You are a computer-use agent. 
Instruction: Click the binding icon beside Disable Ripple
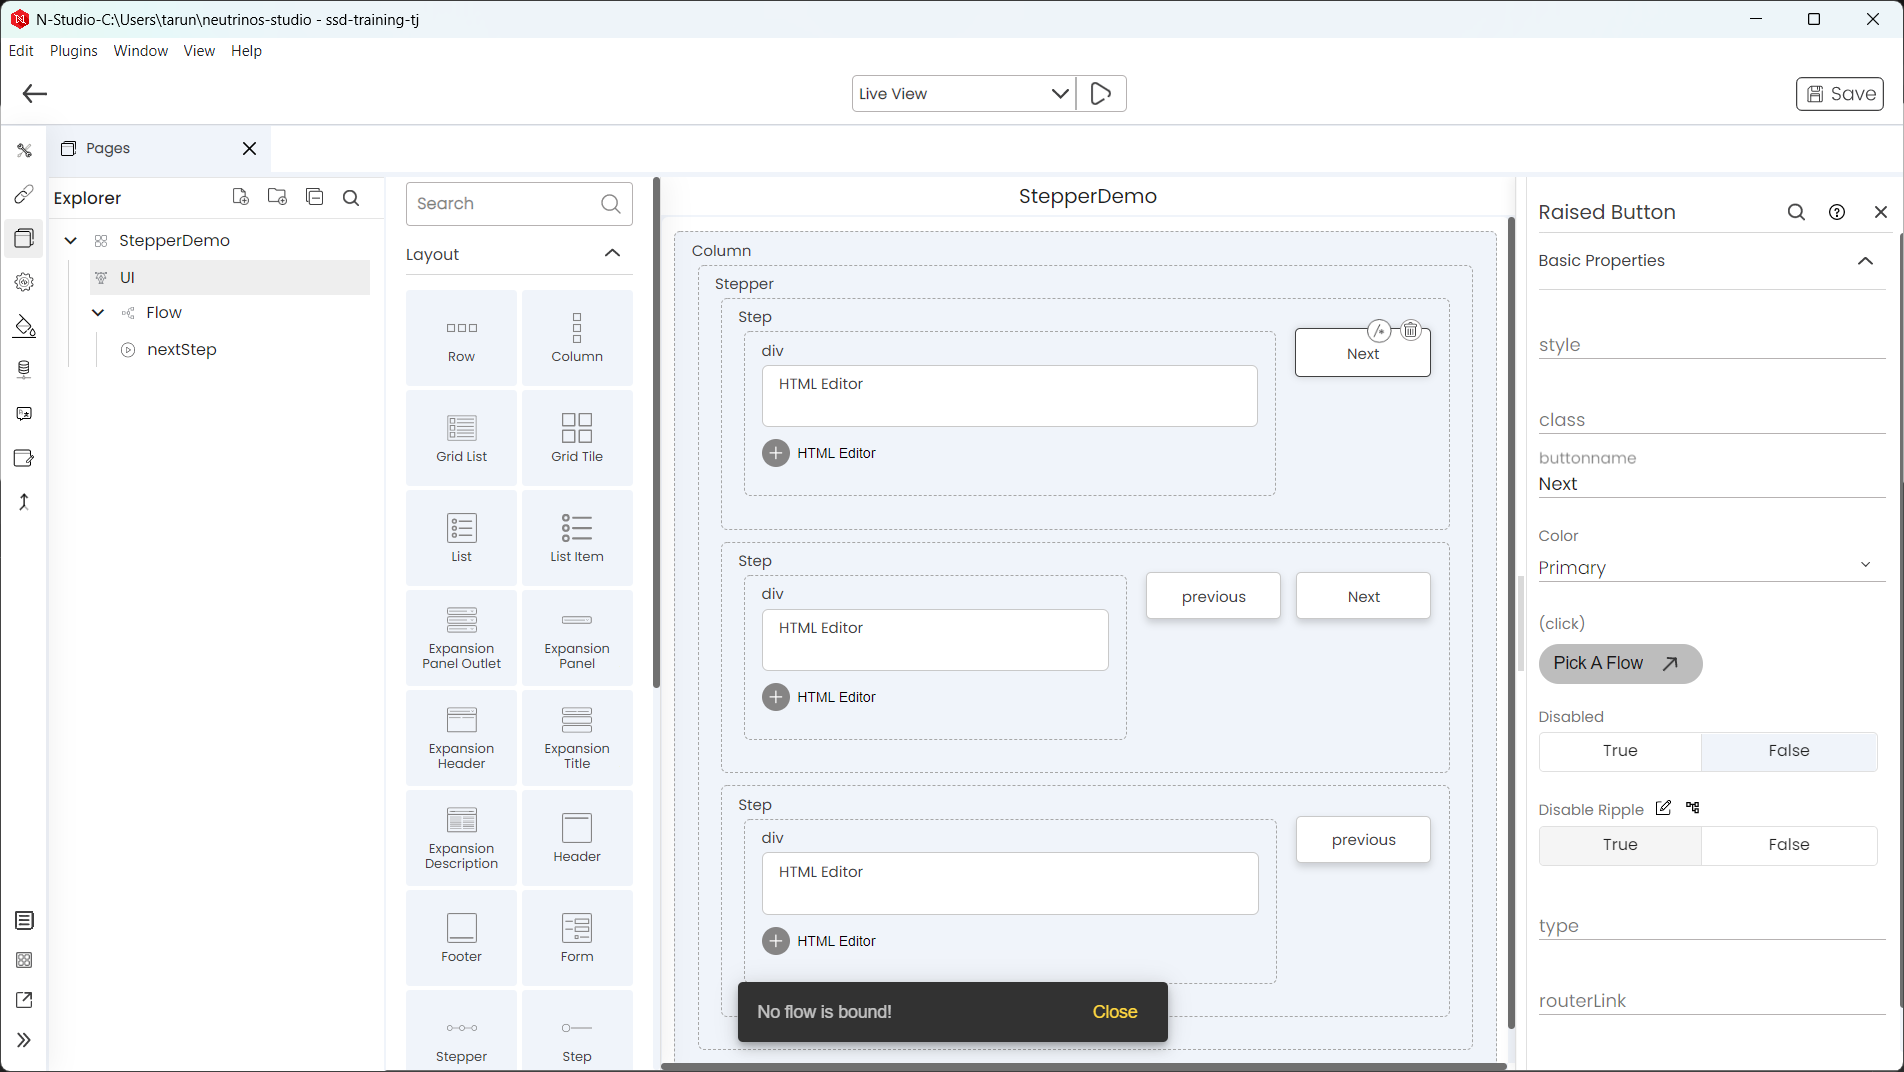coord(1692,808)
